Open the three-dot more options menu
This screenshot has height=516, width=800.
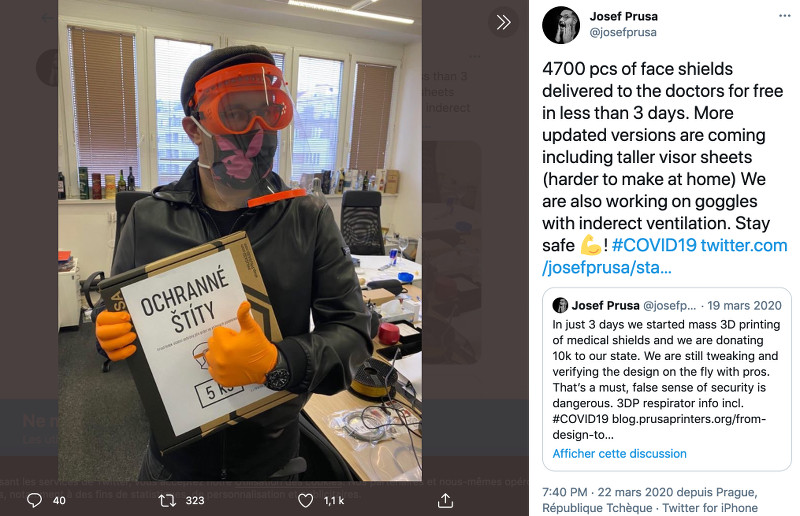tap(785, 16)
